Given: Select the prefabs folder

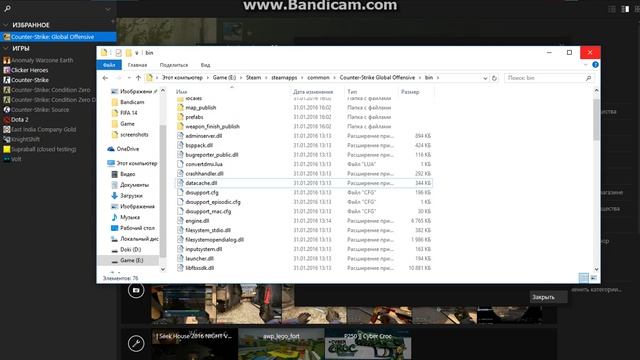Looking at the screenshot, I should pos(194,117).
